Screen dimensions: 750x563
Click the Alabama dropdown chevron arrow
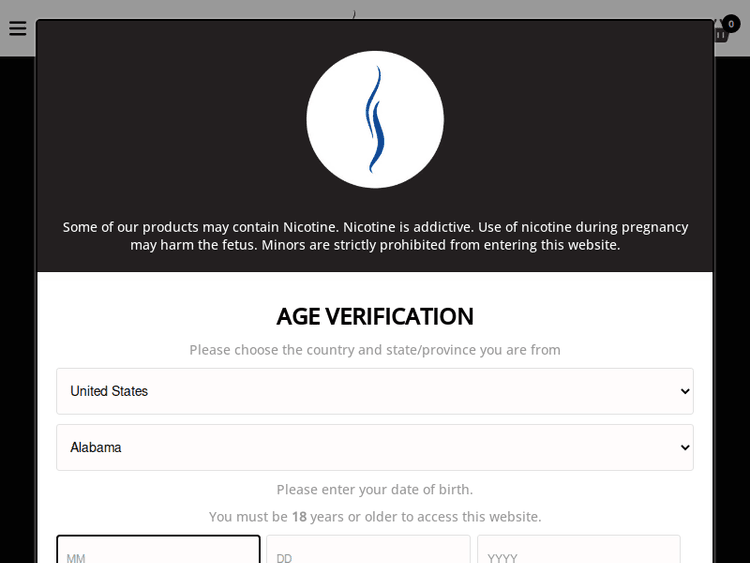685,447
